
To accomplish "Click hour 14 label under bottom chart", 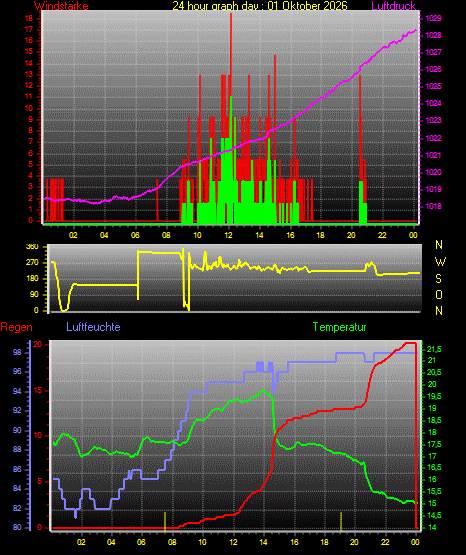I will click(263, 542).
